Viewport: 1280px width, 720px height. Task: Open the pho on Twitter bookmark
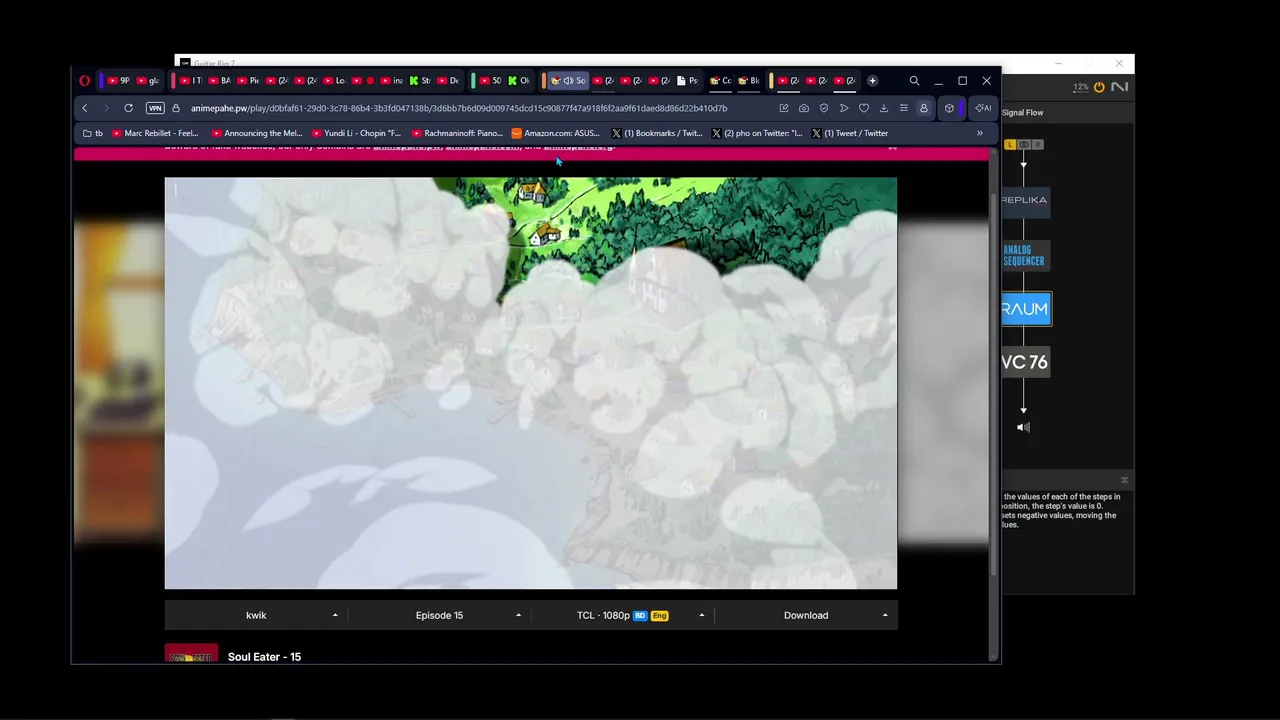757,133
